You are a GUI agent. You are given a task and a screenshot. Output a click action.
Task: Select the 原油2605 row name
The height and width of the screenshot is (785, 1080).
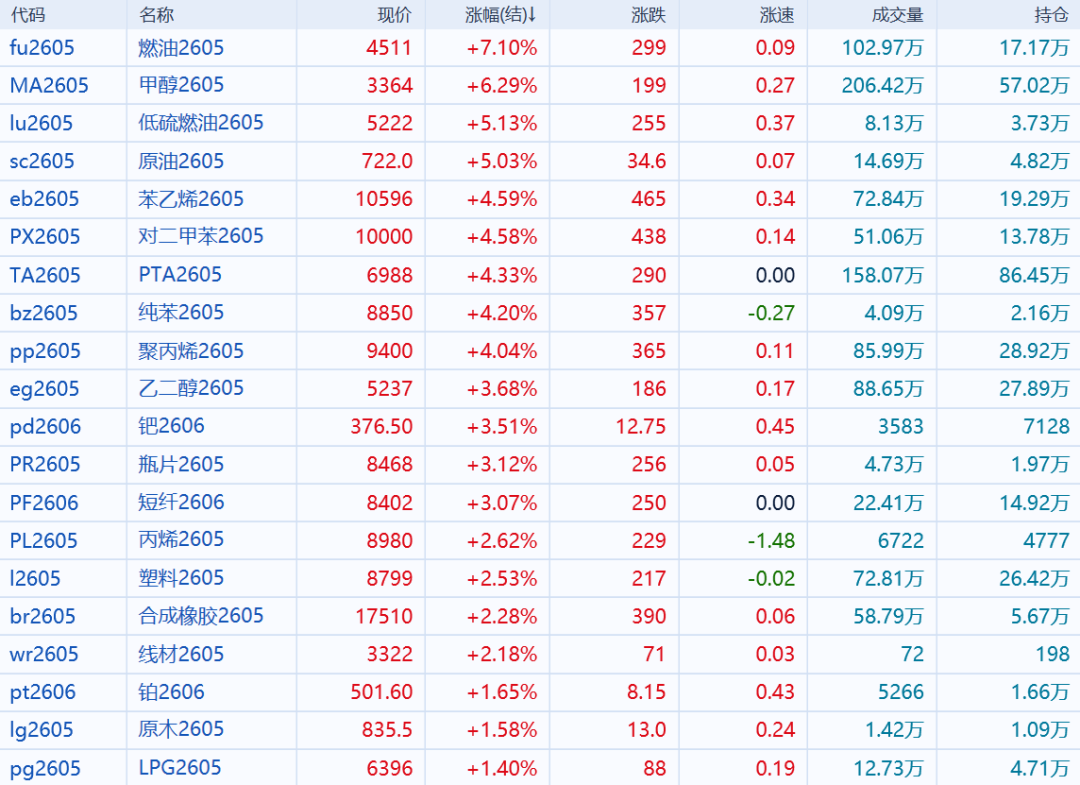click(181, 161)
